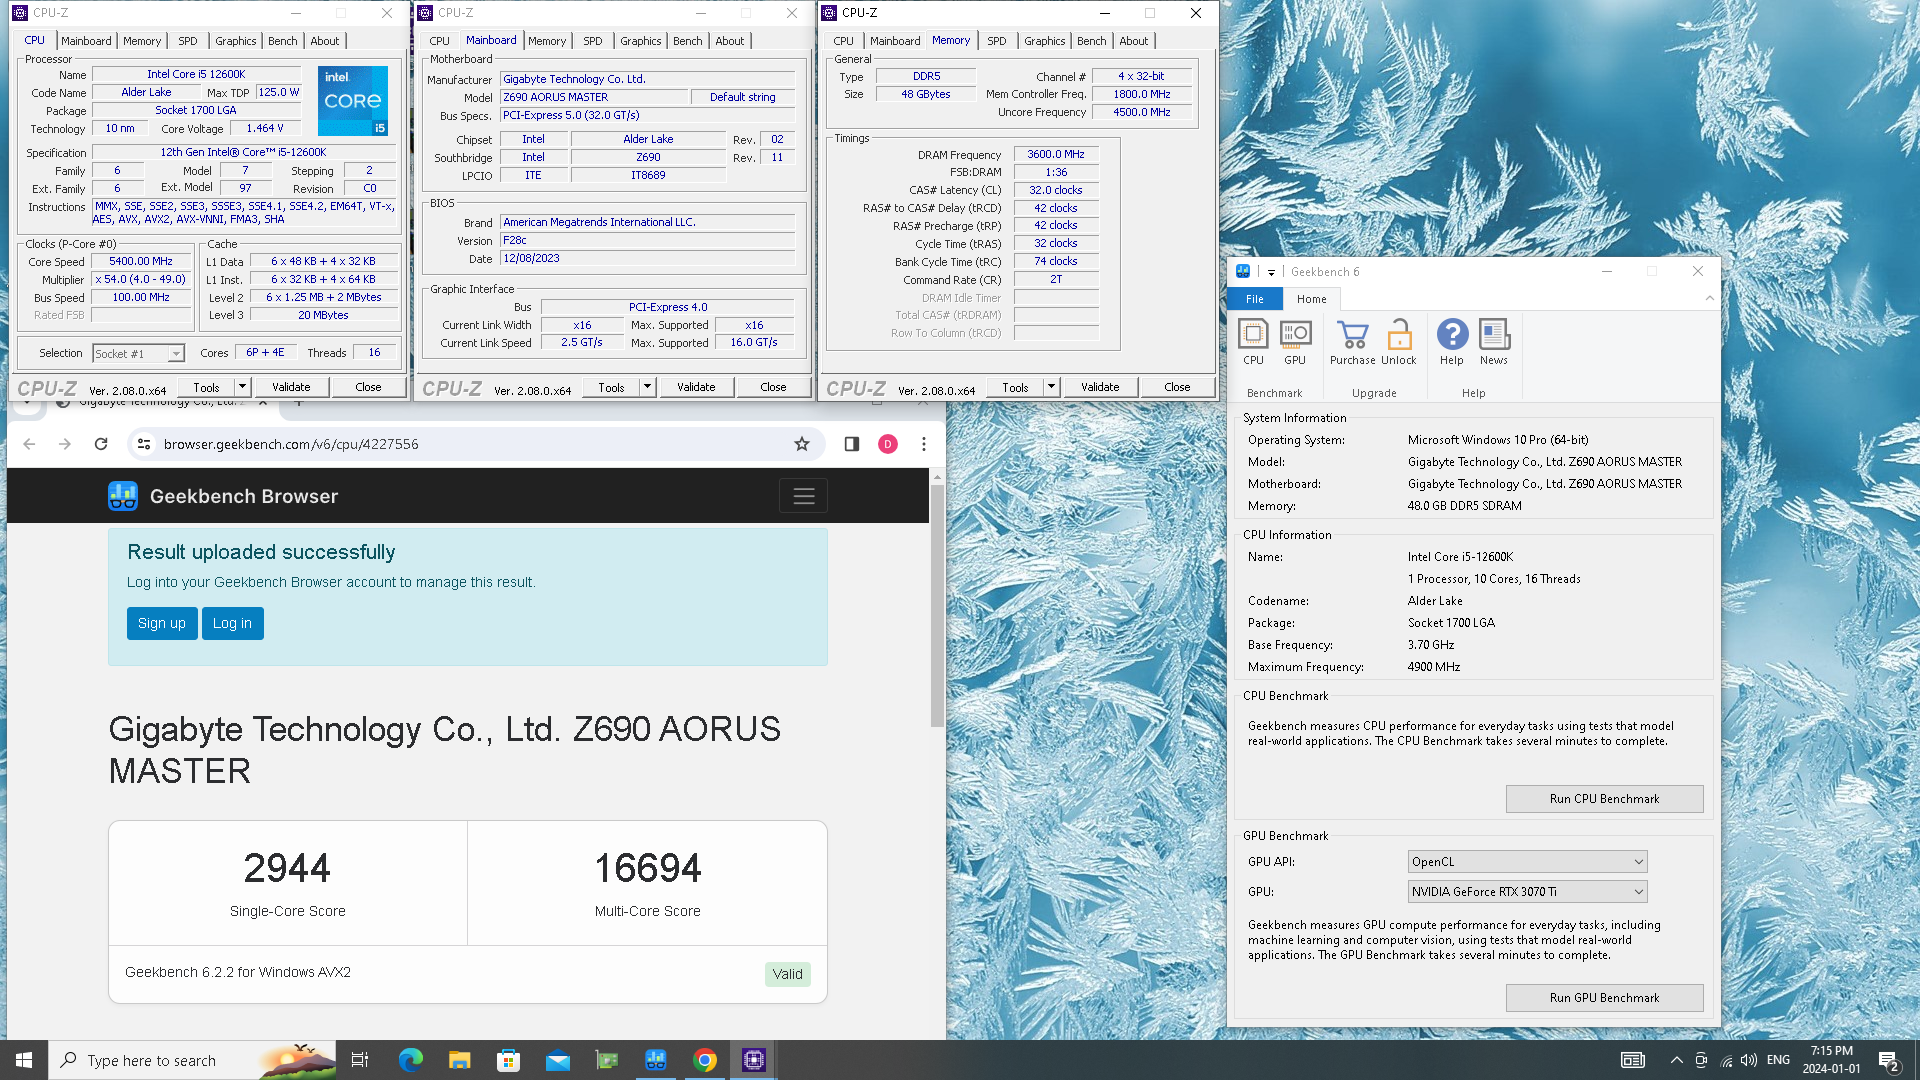The height and width of the screenshot is (1080, 1920).
Task: Go forward in the browser
Action: [65, 444]
